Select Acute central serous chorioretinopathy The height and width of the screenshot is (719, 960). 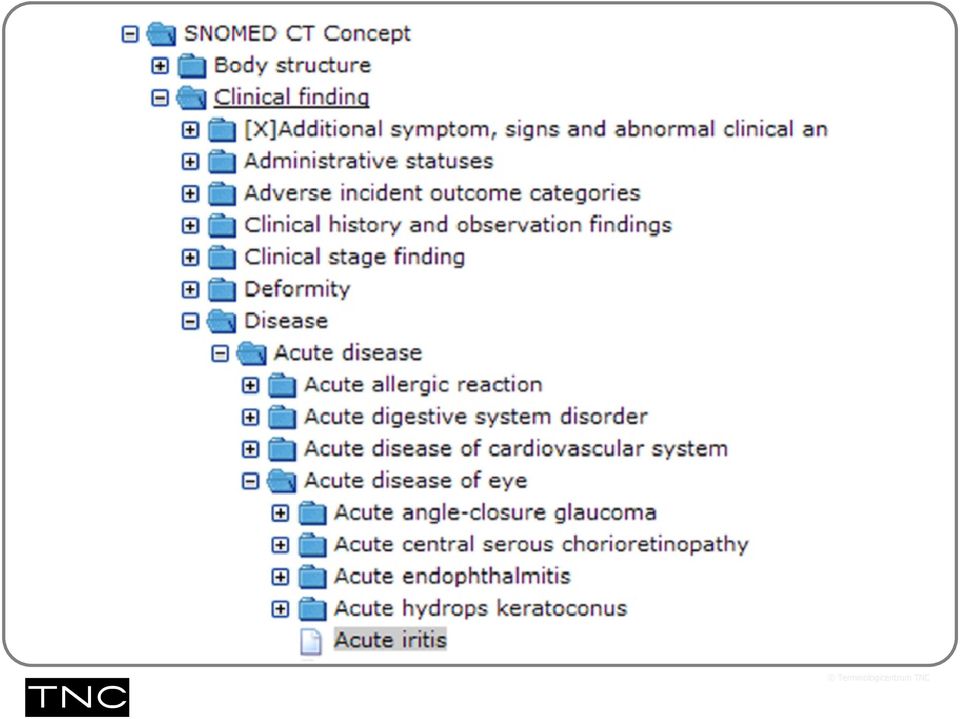[x=541, y=544]
